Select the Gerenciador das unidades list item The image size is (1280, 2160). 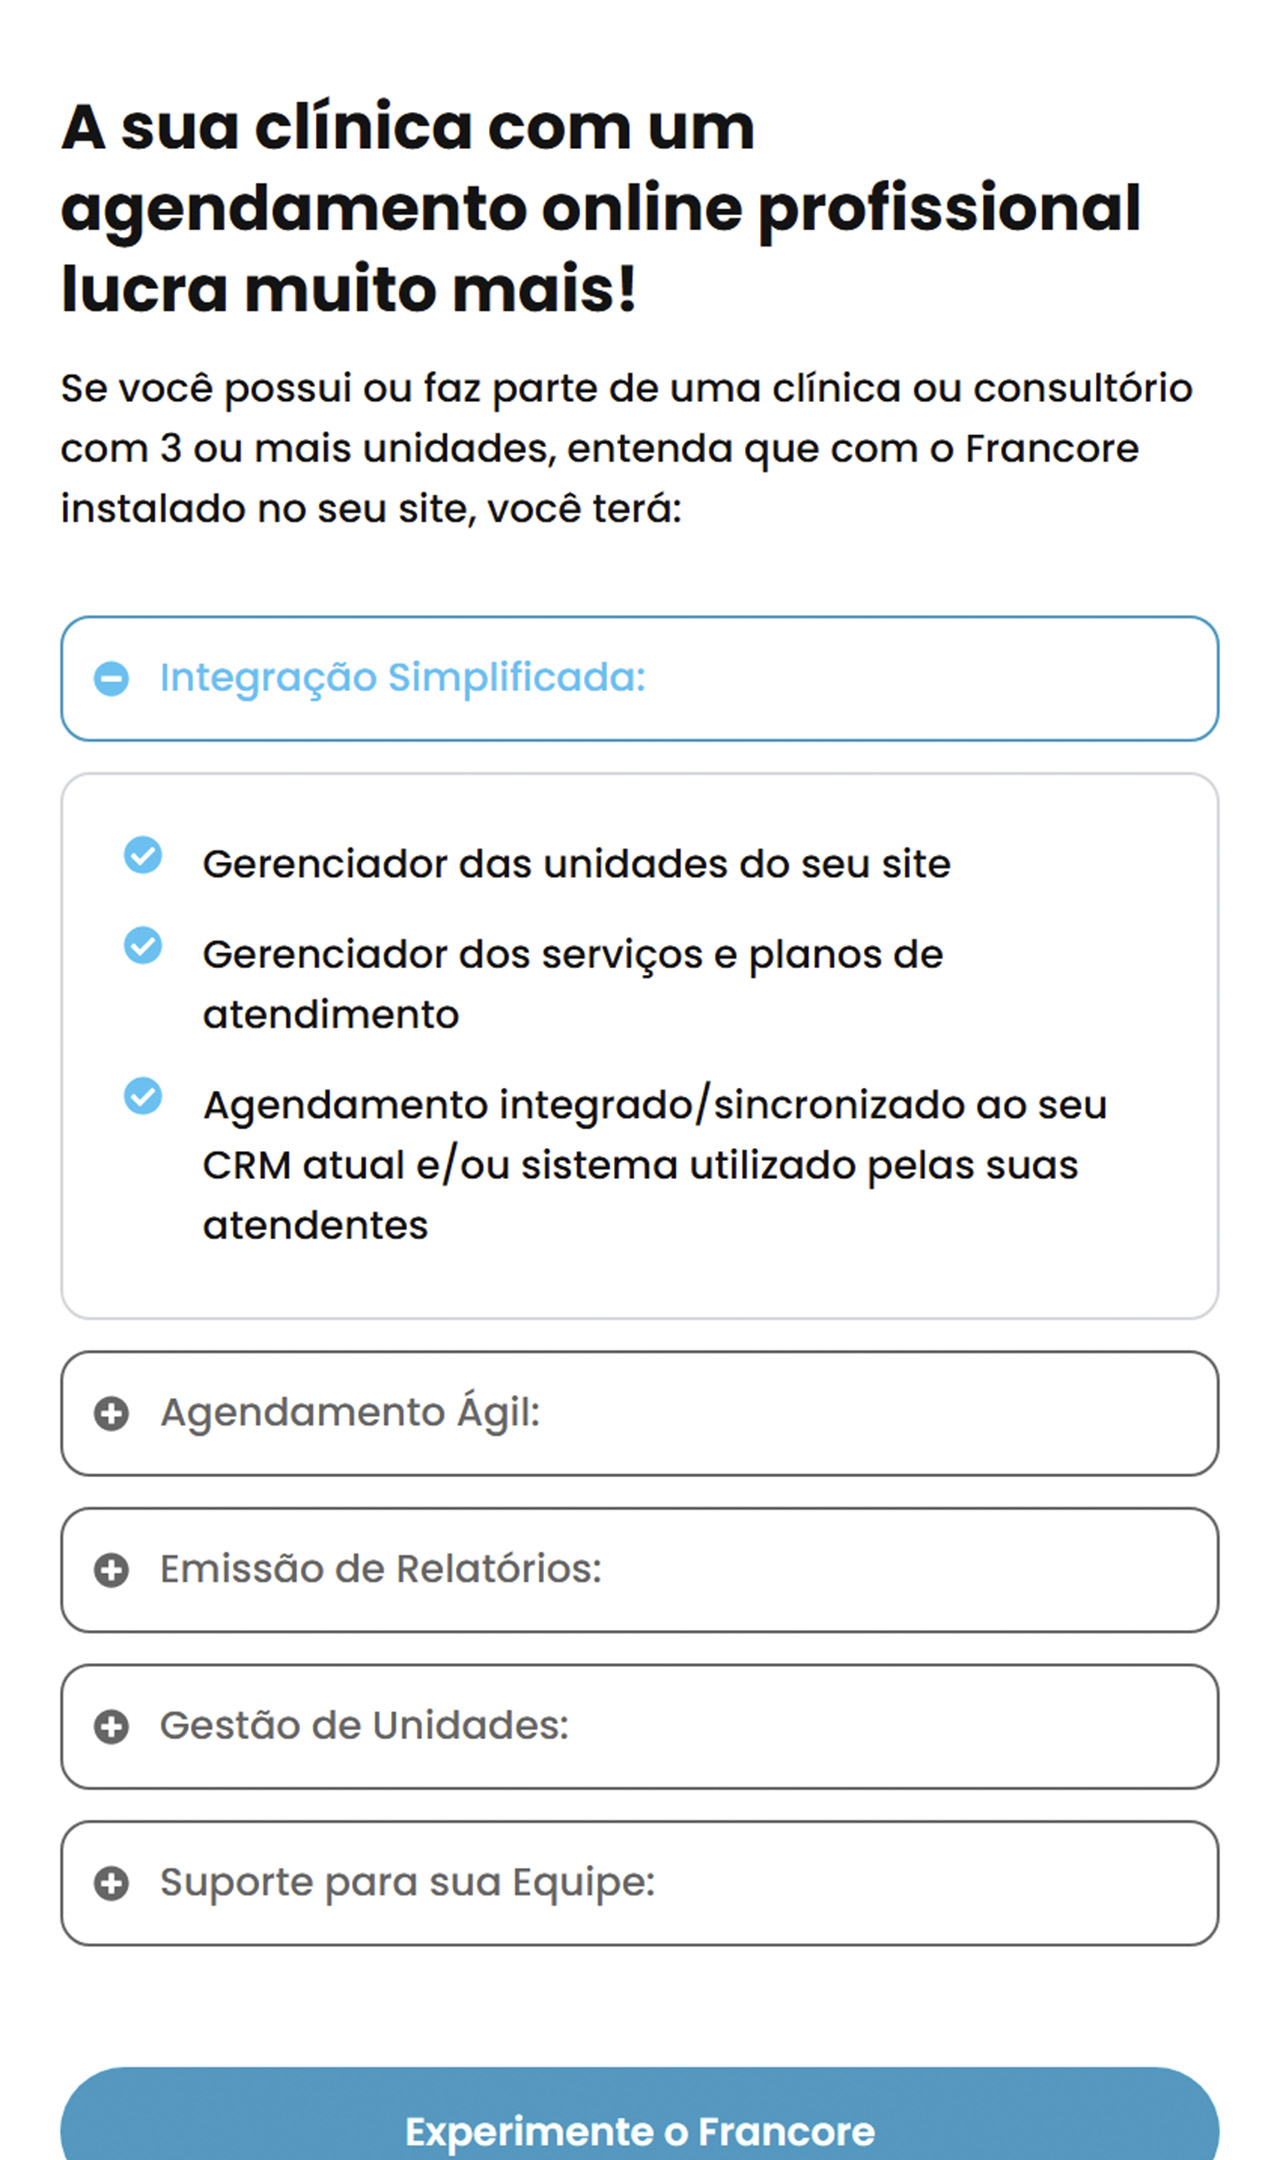pyautogui.click(x=576, y=864)
